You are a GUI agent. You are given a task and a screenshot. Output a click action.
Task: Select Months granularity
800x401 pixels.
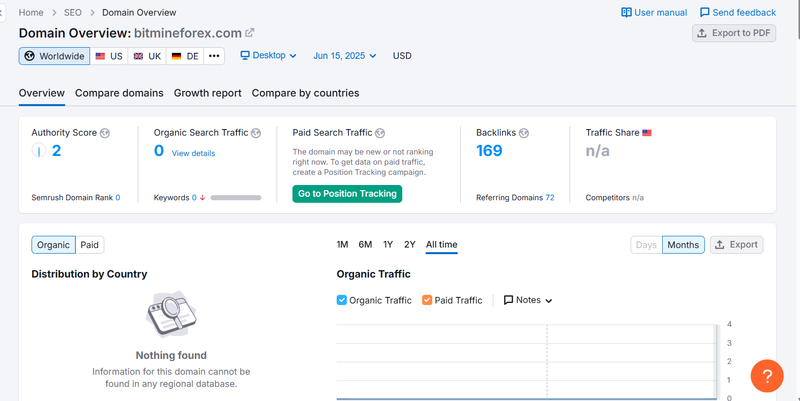pos(683,245)
